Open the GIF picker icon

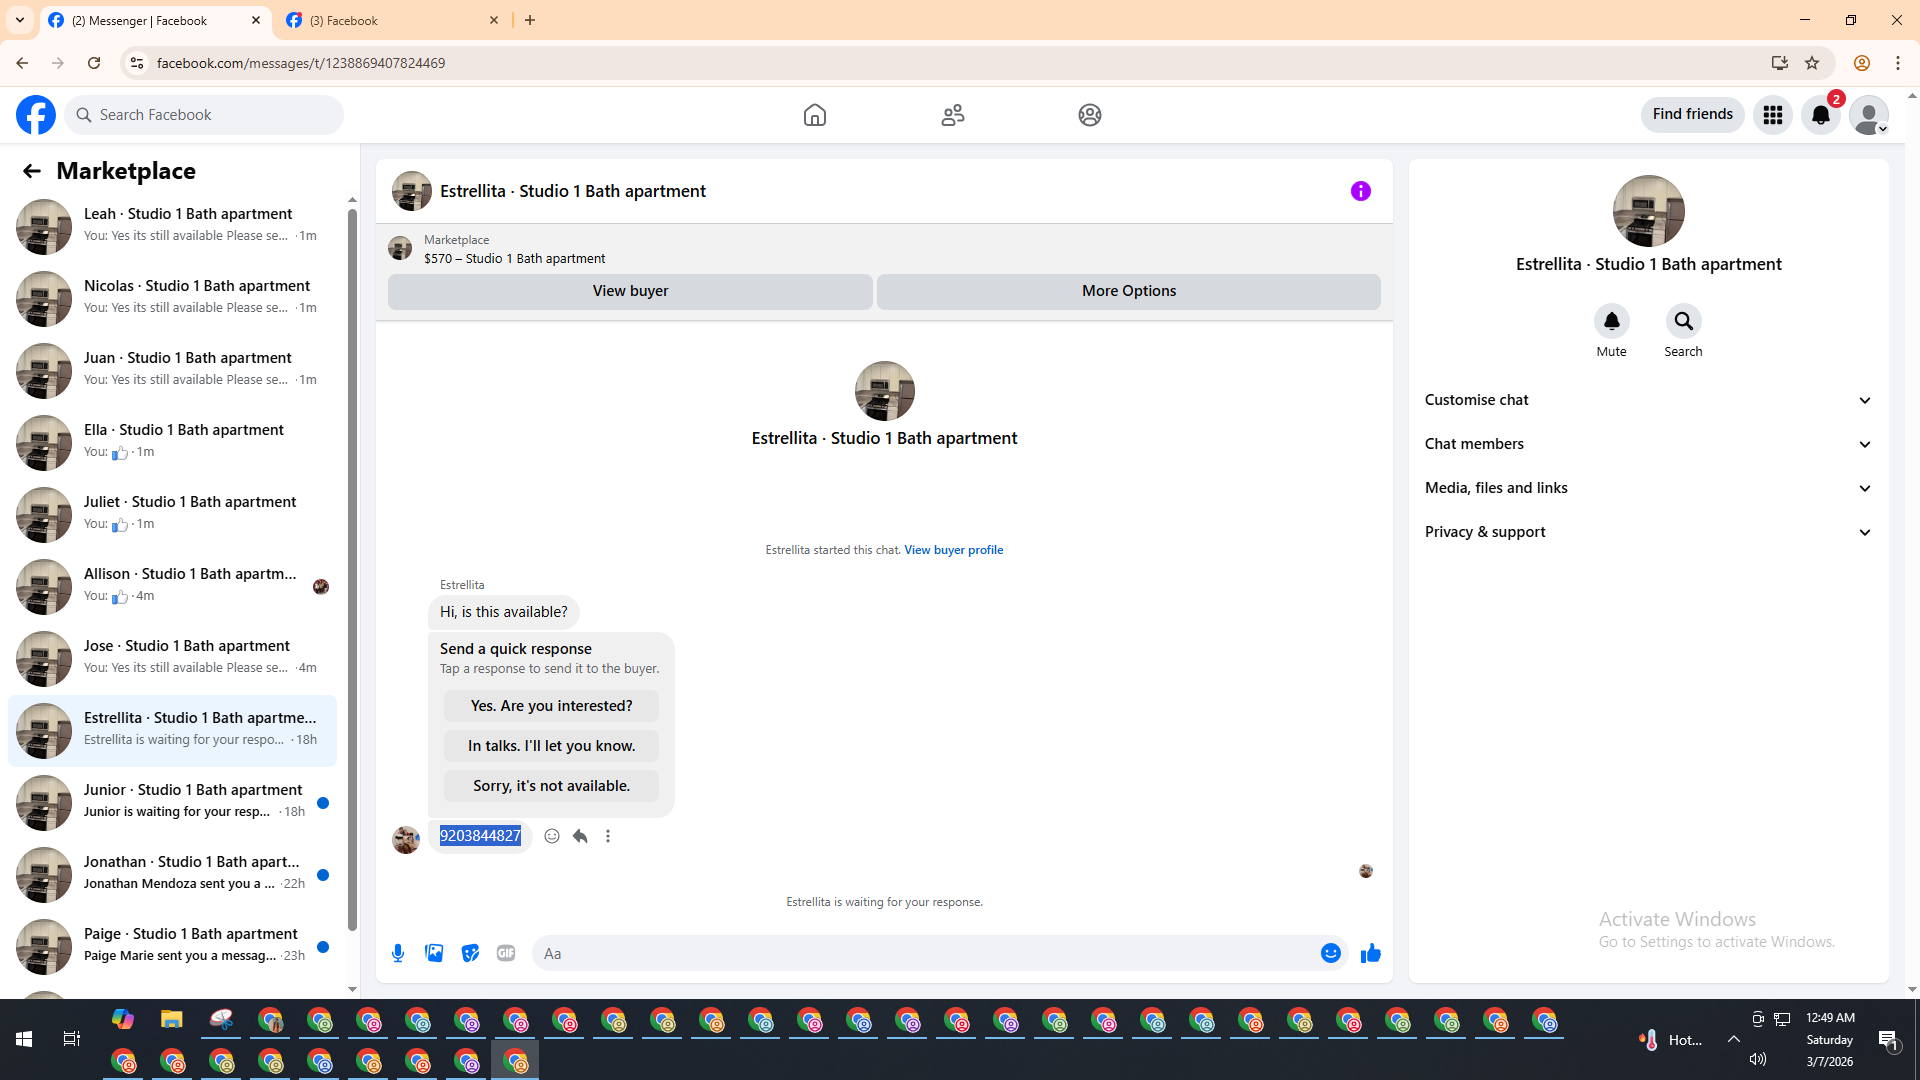(x=506, y=953)
